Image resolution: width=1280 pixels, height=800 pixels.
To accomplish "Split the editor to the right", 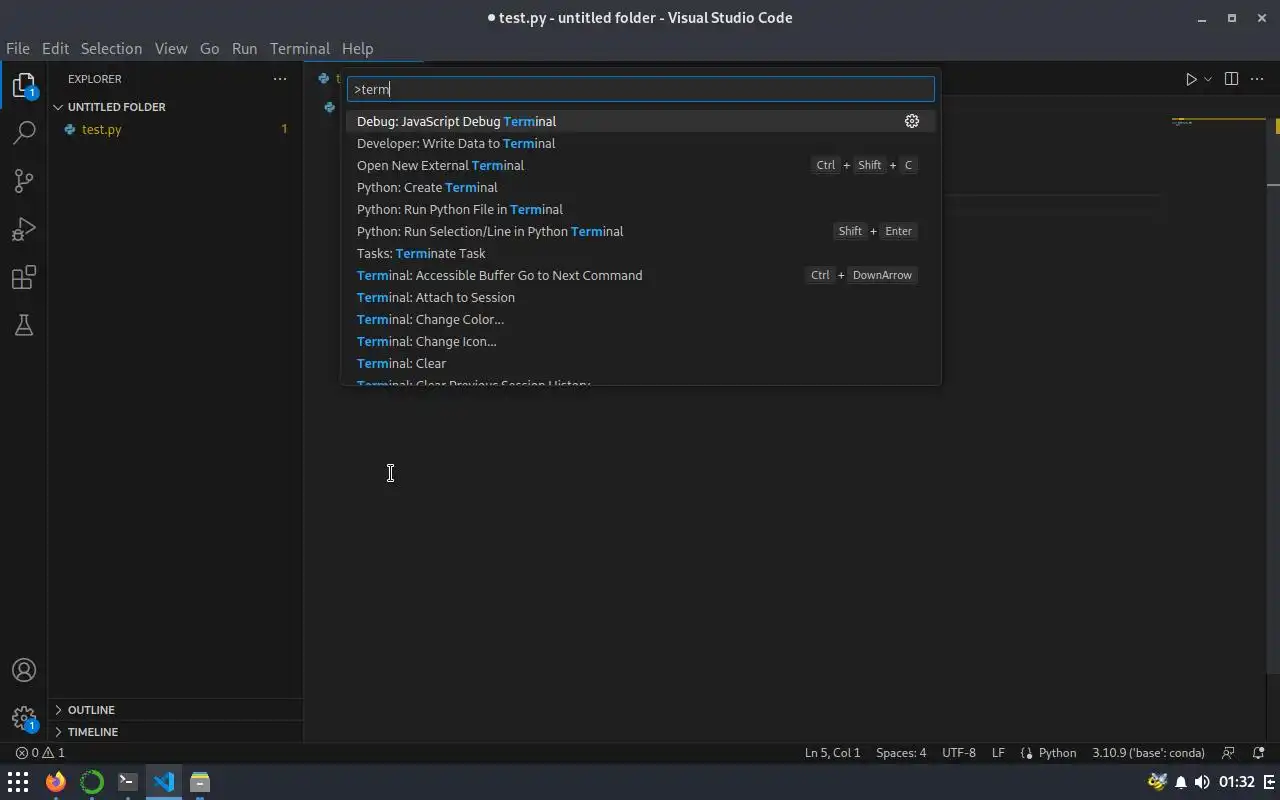I will point(1231,79).
